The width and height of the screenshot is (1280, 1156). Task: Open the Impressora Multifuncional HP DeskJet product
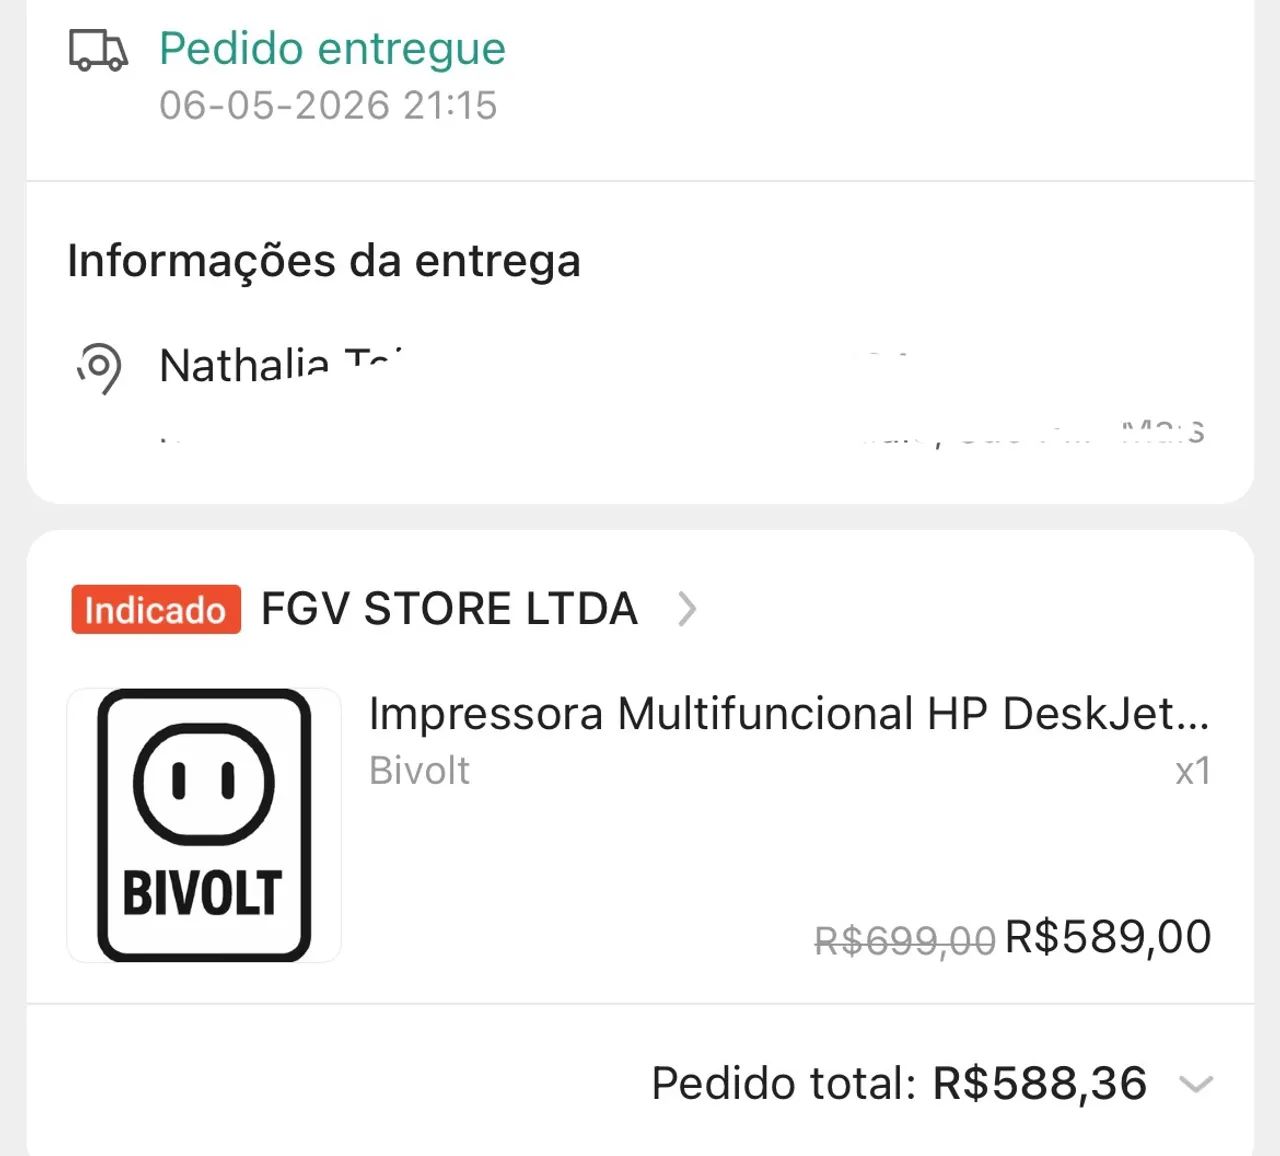(x=789, y=714)
